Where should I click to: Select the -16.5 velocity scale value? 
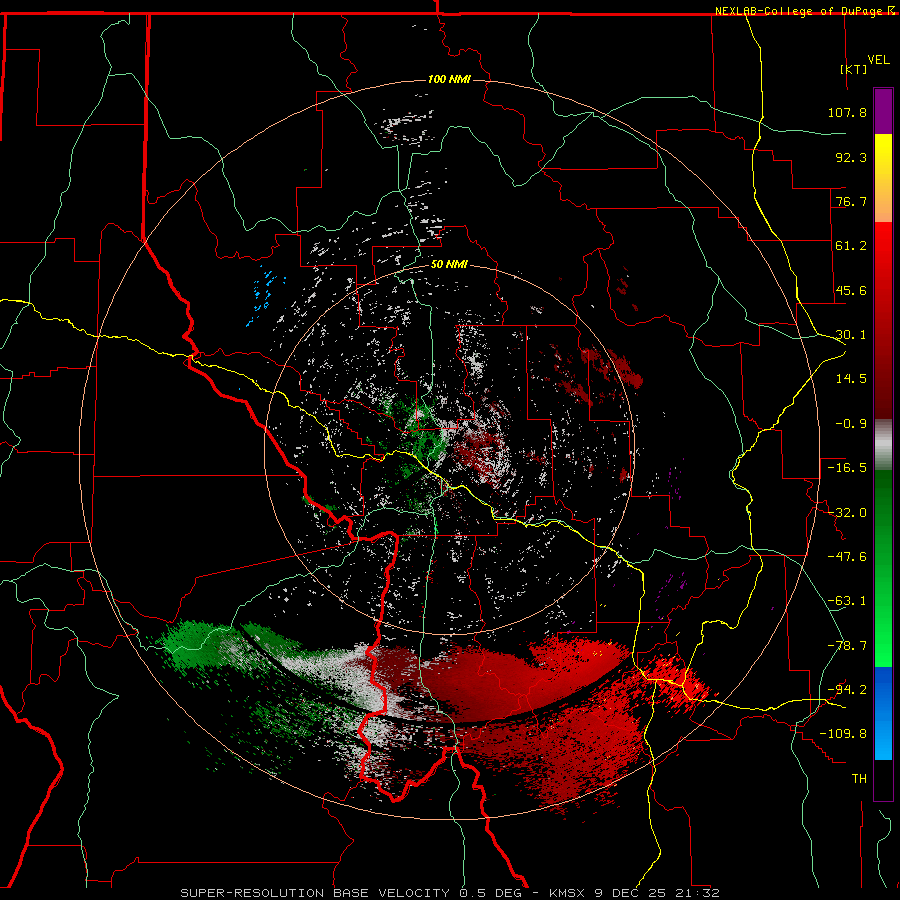[x=847, y=468]
